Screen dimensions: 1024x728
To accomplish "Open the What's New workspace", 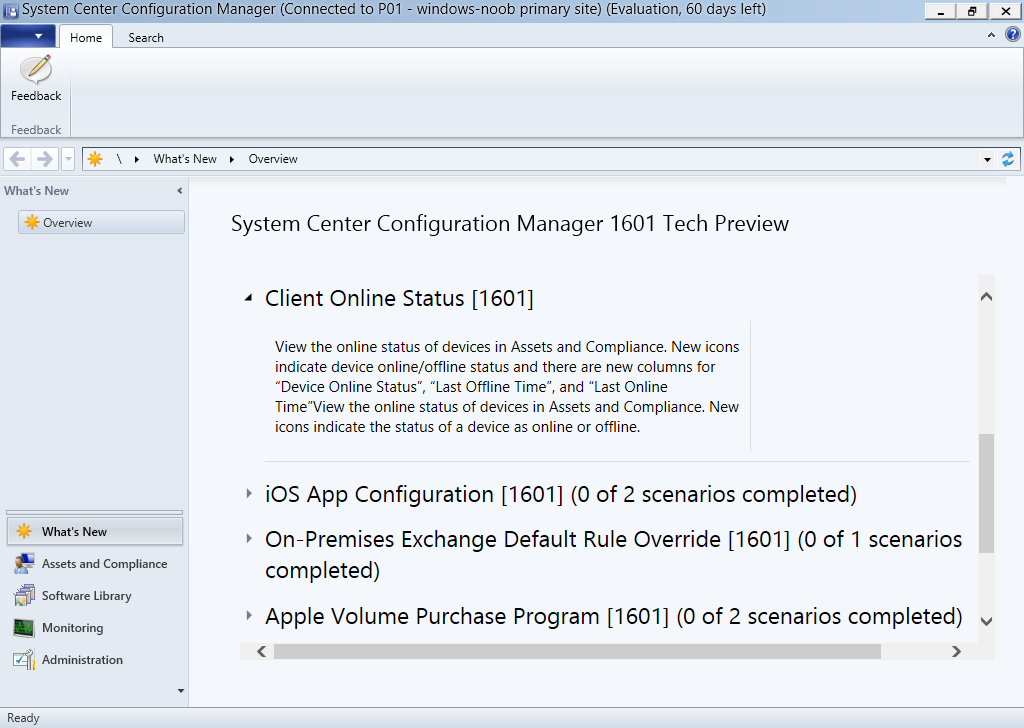I will 95,531.
